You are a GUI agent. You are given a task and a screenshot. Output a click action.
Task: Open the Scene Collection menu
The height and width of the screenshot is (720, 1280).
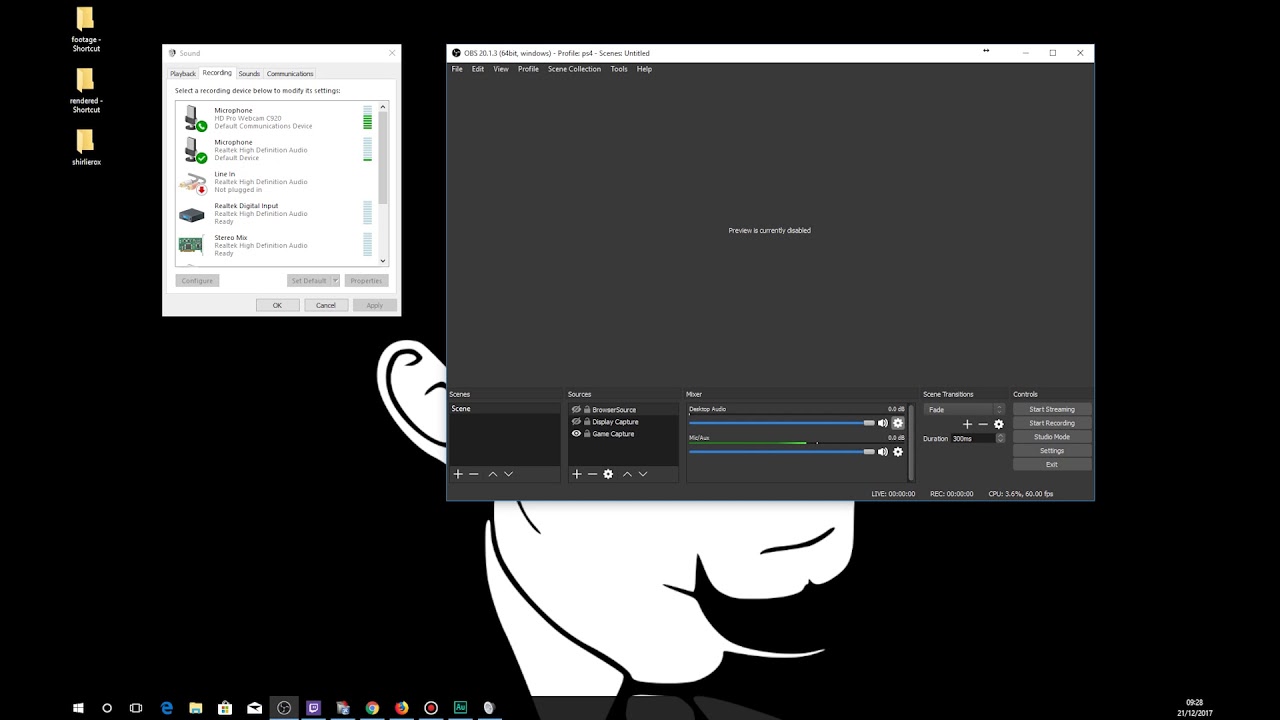coord(574,69)
